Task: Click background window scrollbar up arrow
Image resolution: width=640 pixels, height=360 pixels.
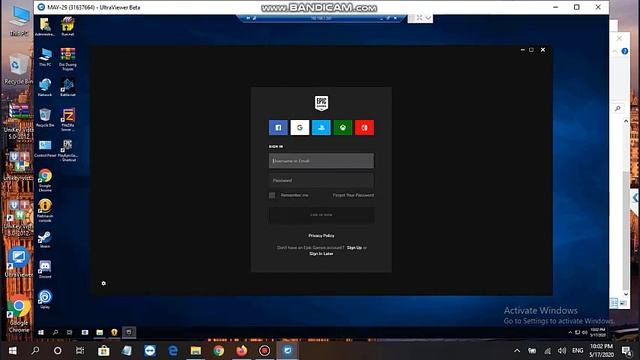Action: (626, 121)
